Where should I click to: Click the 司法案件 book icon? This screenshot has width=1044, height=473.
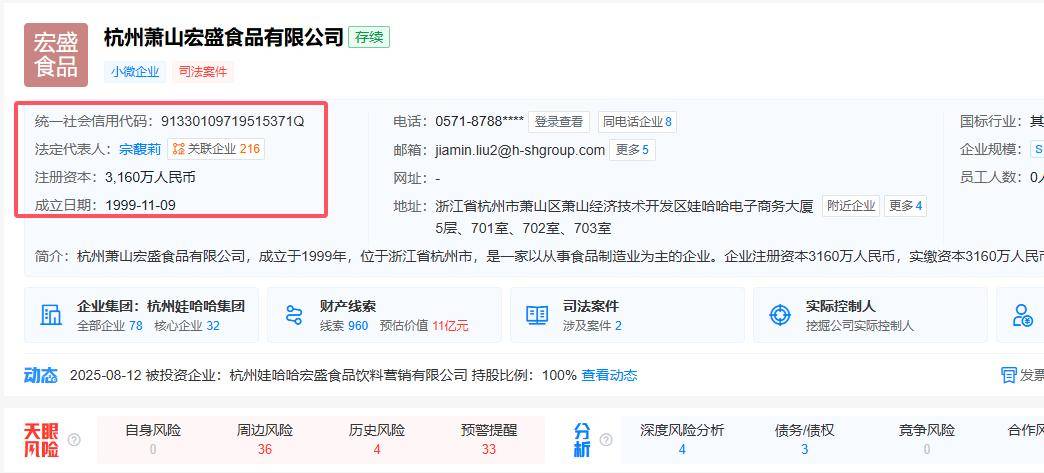pyautogui.click(x=537, y=315)
